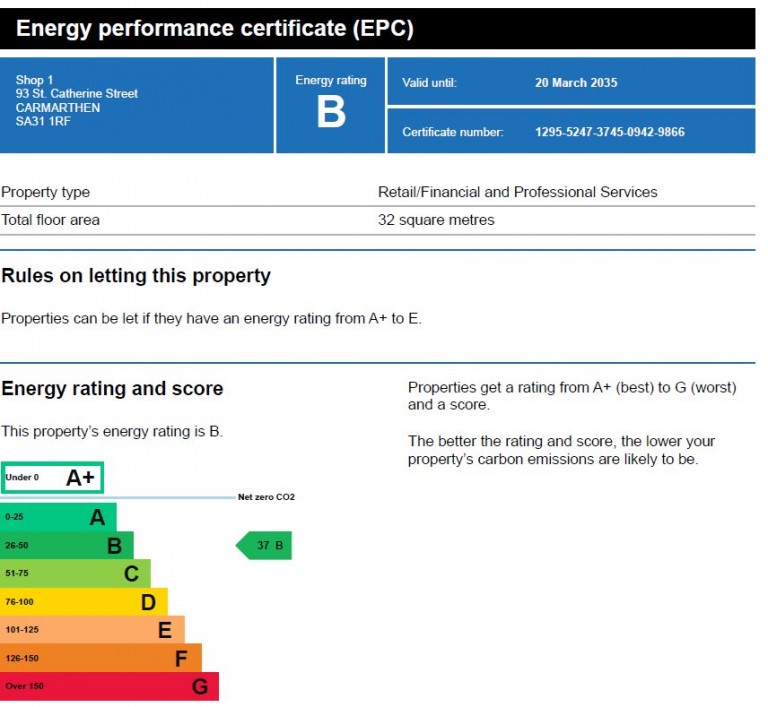The width and height of the screenshot is (768, 707).
Task: Select the B 26-50 rating band
Action: coord(67,546)
